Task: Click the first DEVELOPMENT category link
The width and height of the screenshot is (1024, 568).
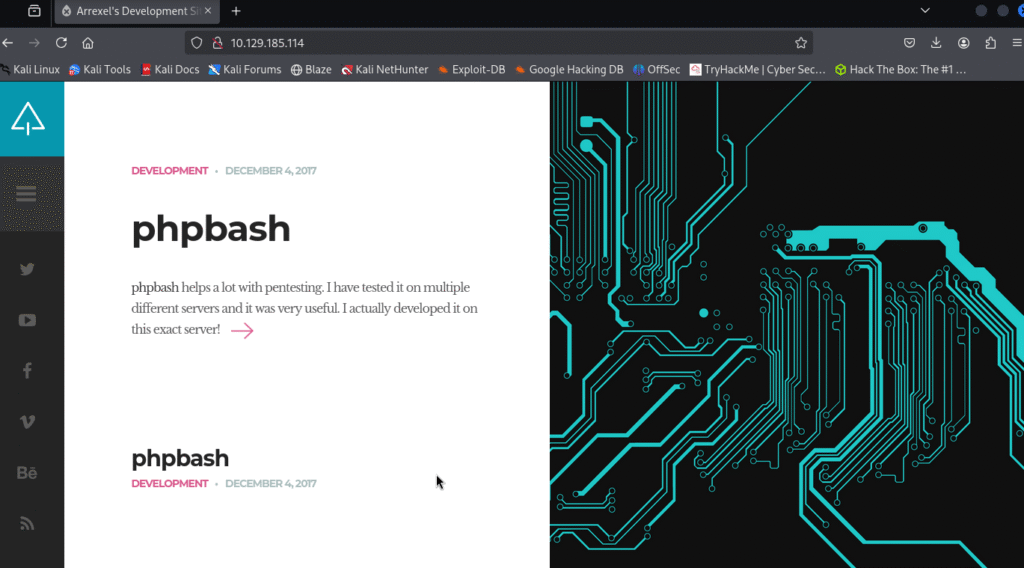Action: pyautogui.click(x=170, y=171)
